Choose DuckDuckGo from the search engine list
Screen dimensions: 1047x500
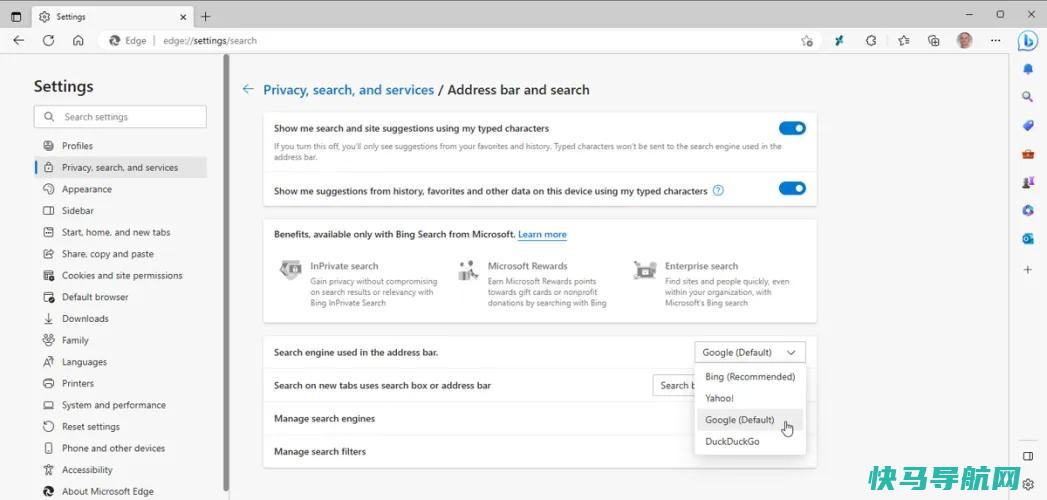(750, 441)
